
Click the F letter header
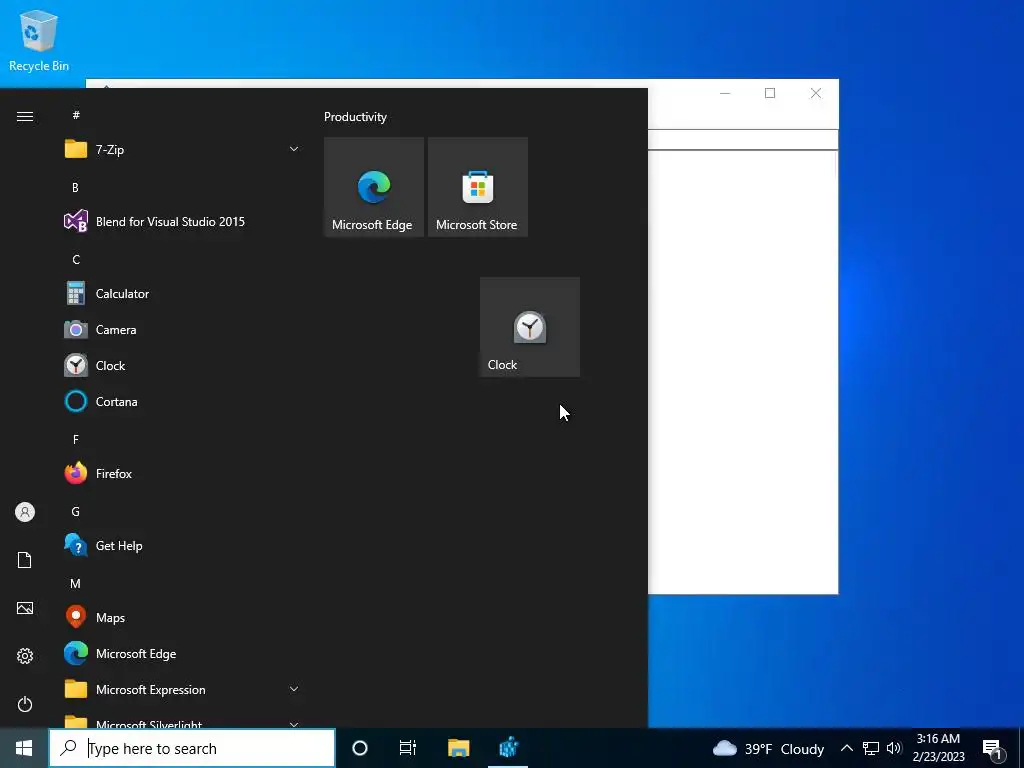tap(76, 440)
